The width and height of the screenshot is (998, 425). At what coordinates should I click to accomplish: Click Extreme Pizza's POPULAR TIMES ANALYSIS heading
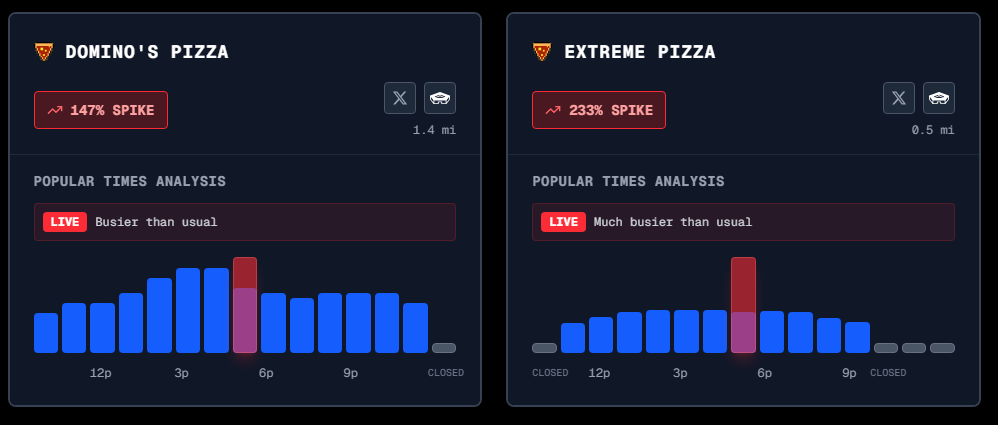tap(628, 181)
